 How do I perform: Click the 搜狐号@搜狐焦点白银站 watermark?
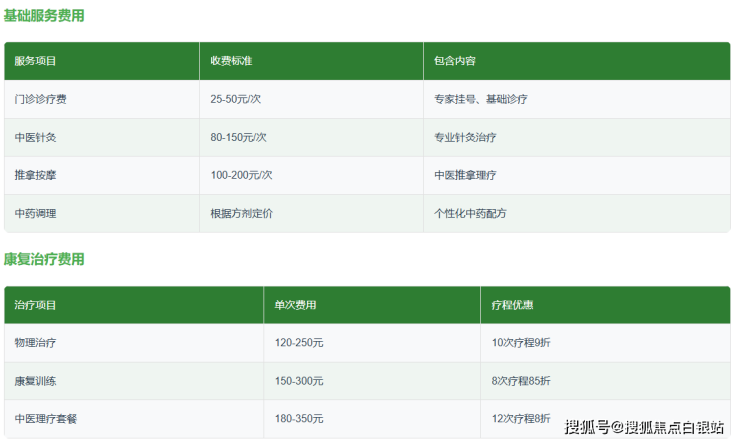[644, 428]
